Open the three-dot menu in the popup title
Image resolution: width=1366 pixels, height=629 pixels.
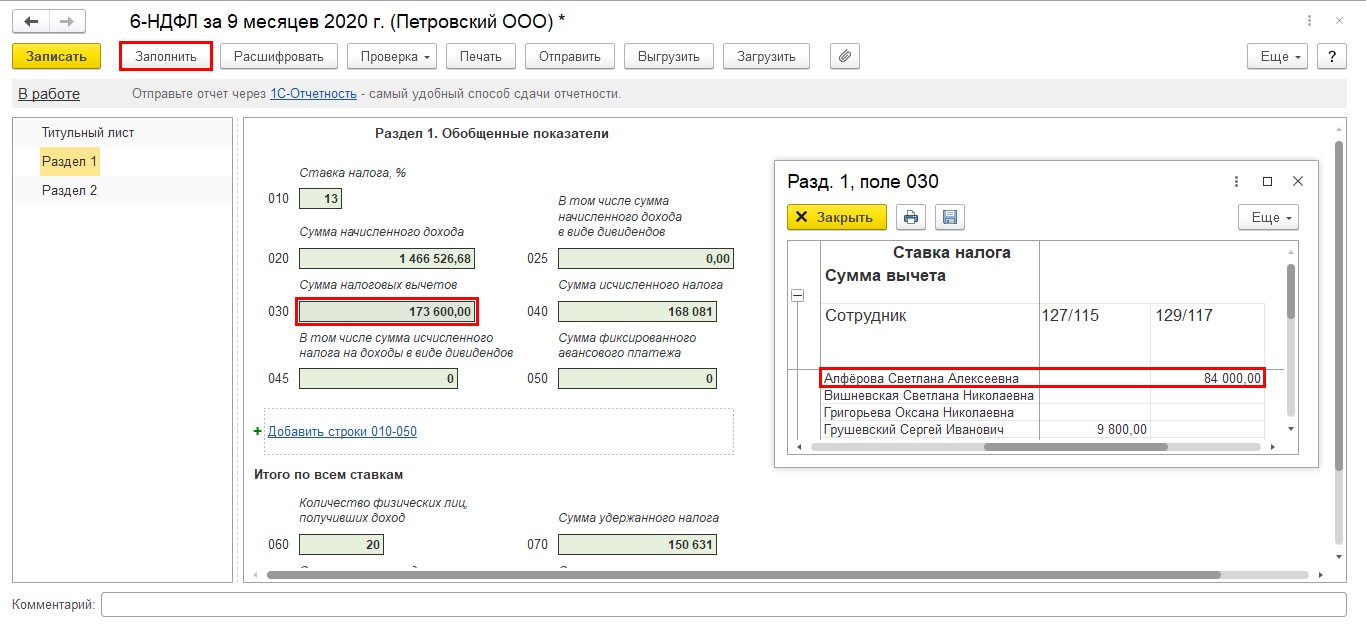pyautogui.click(x=1237, y=181)
